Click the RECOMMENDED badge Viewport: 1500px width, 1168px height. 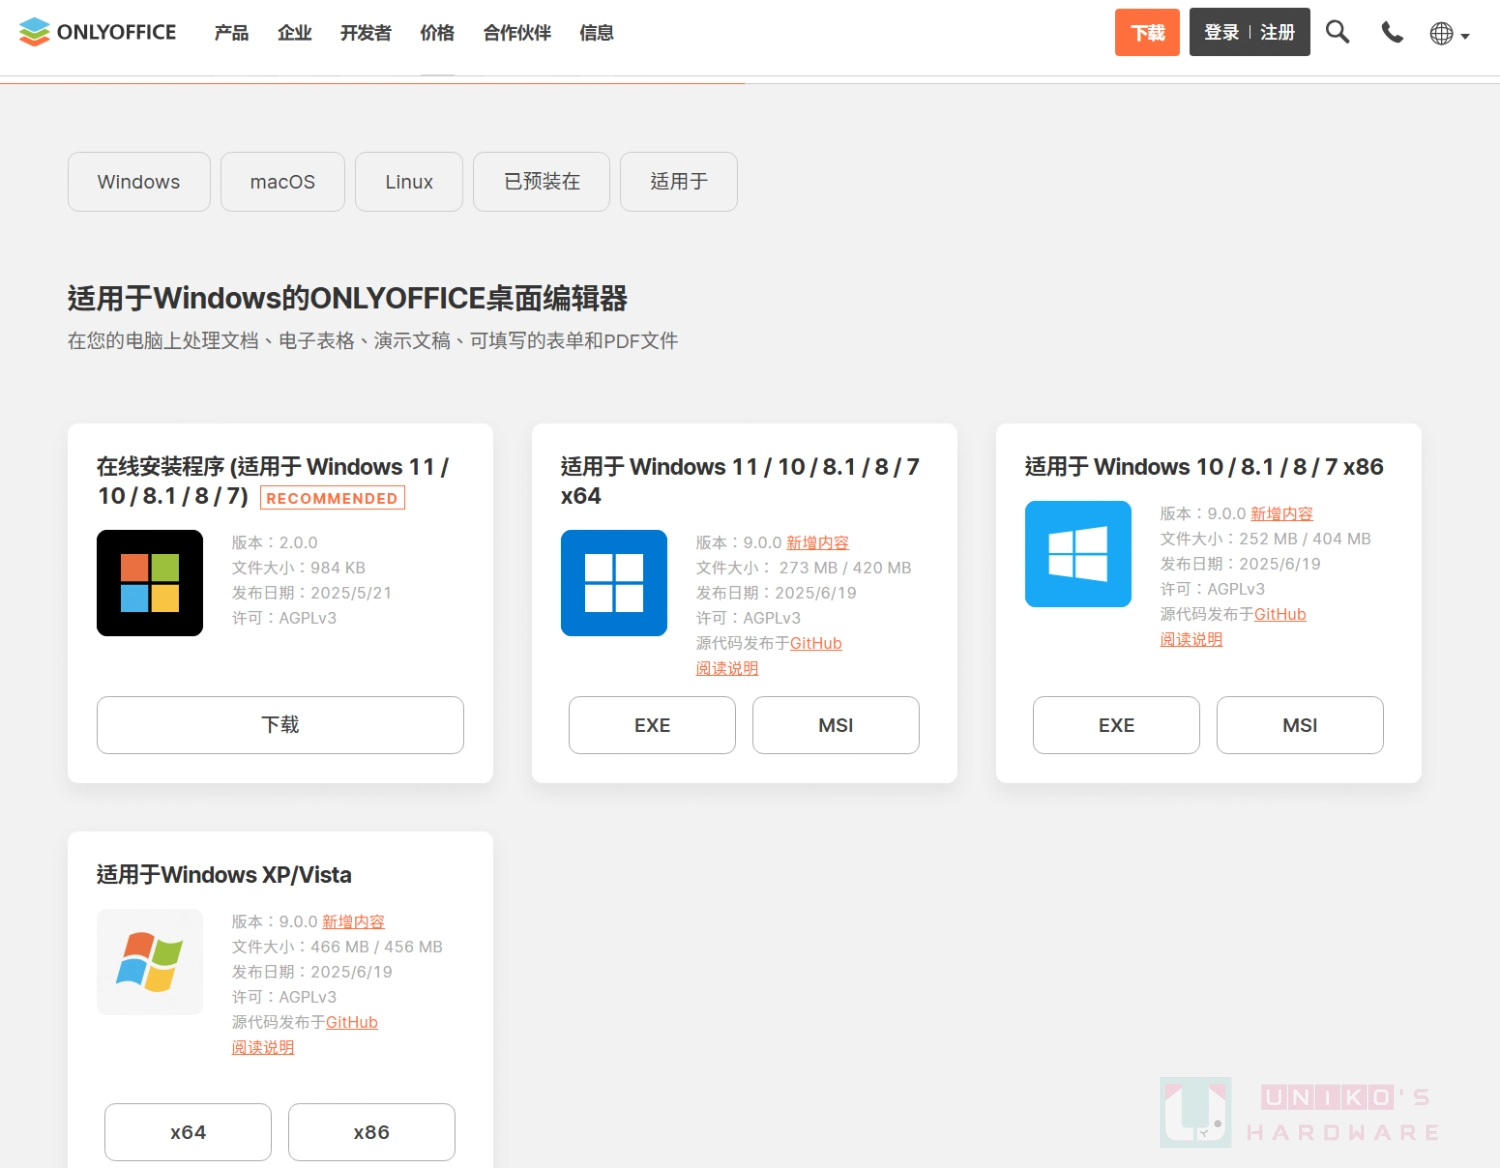click(332, 498)
